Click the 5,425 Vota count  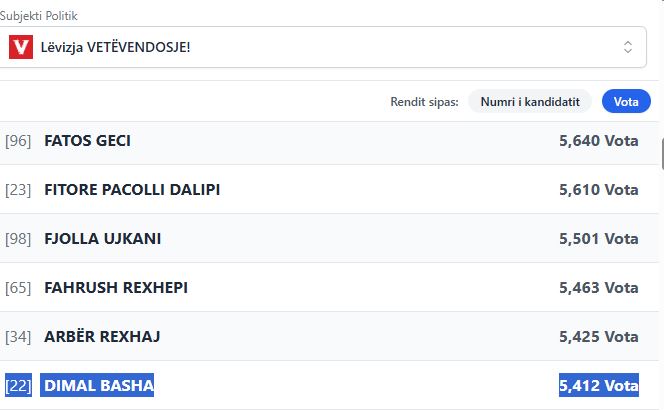pyautogui.click(x=598, y=337)
